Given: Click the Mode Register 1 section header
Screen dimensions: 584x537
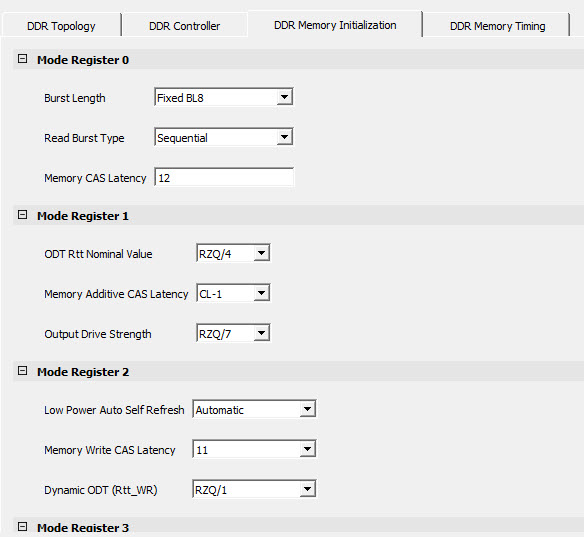Looking at the screenshot, I should tap(83, 216).
